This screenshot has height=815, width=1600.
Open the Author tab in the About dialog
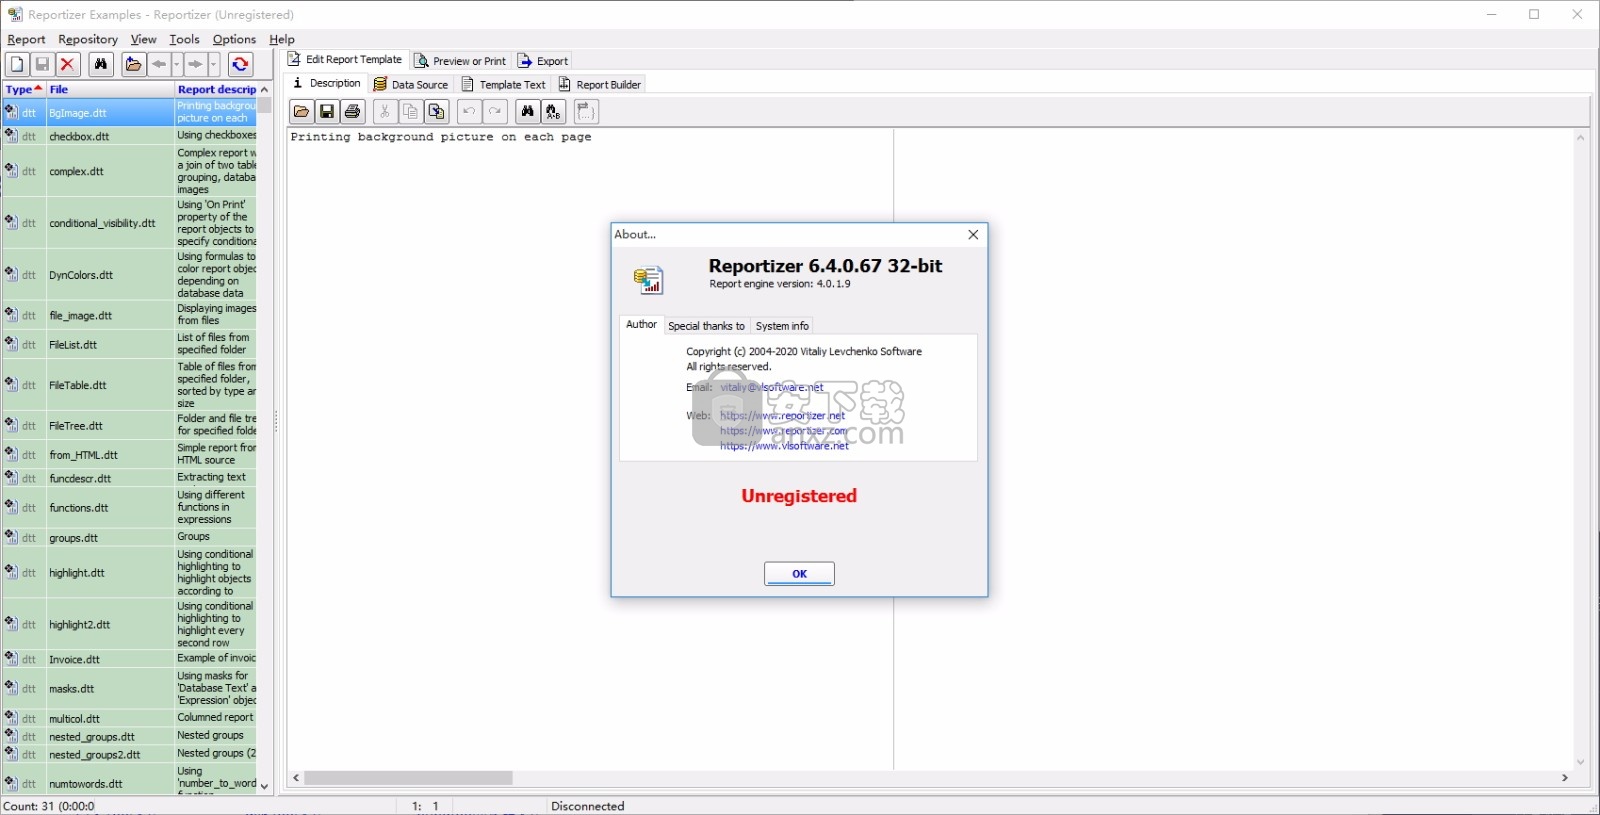(641, 324)
